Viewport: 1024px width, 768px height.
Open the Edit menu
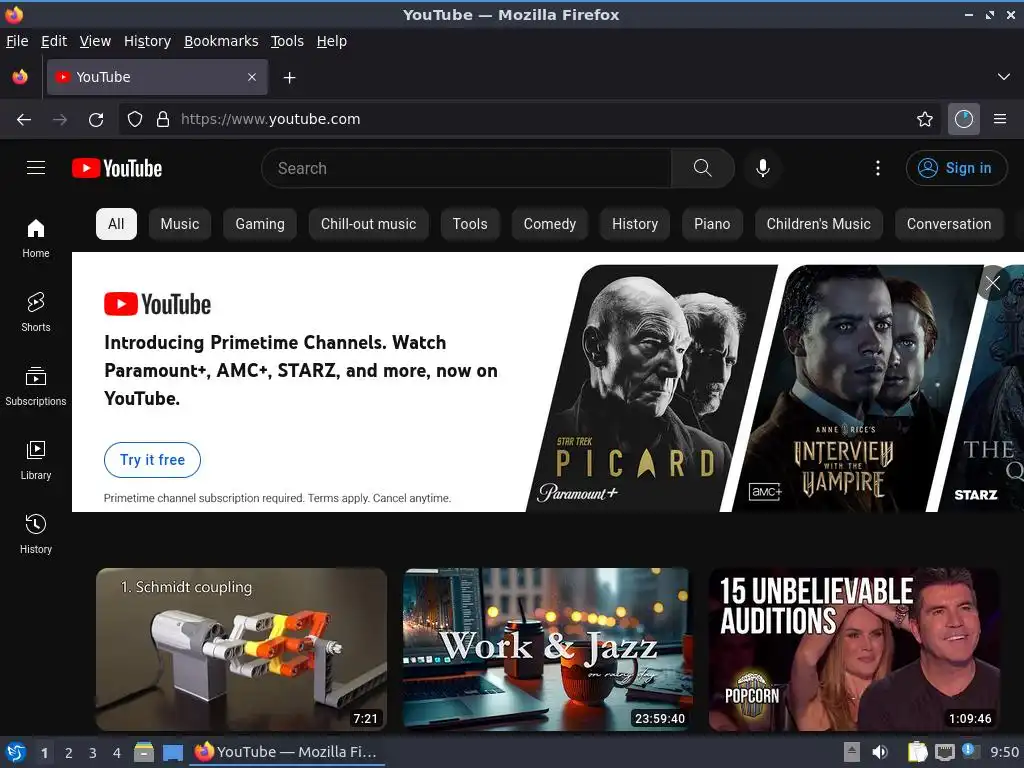[x=54, y=41]
